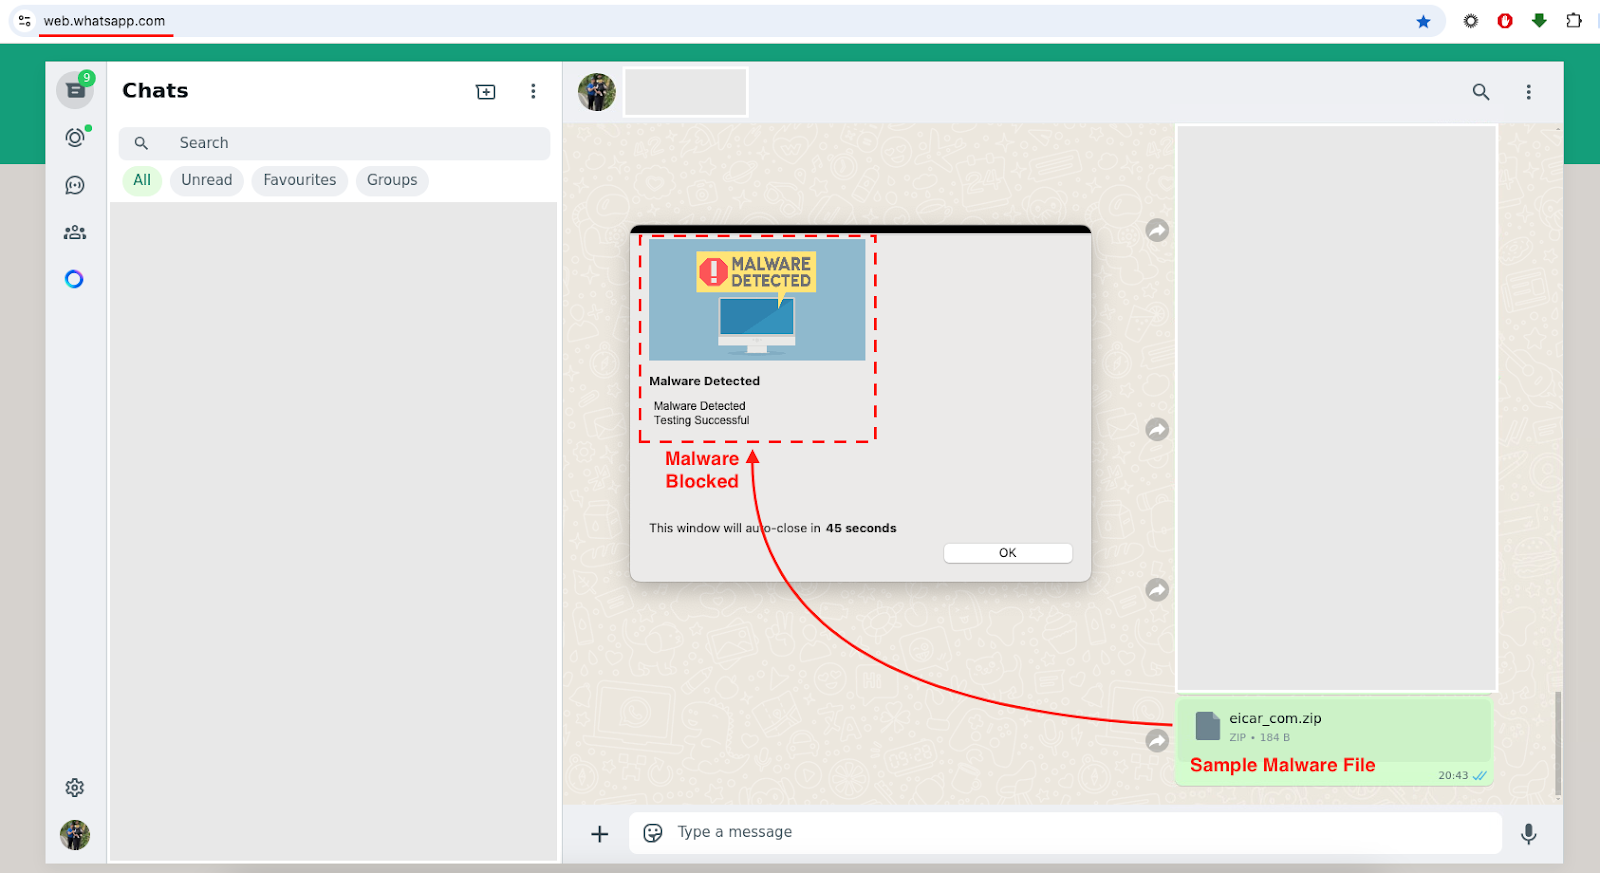This screenshot has width=1600, height=873.
Task: Click the 20:43 message timestamp
Action: click(x=1453, y=776)
